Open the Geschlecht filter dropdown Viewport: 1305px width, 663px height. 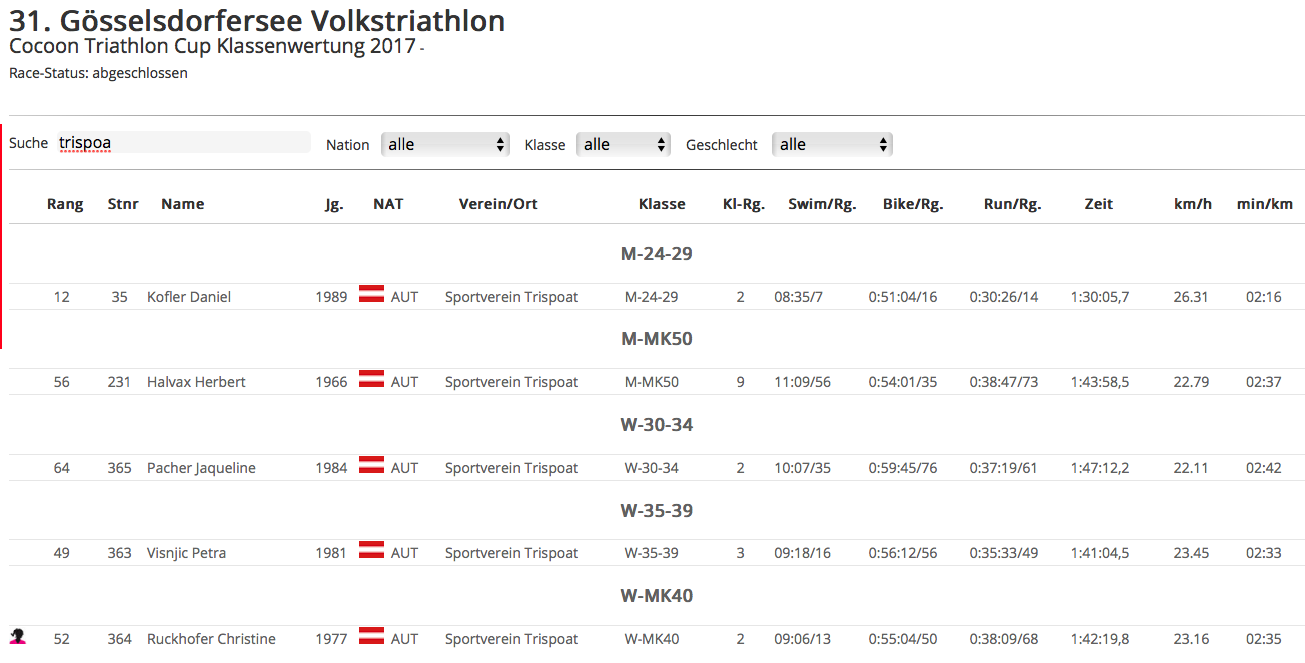832,144
